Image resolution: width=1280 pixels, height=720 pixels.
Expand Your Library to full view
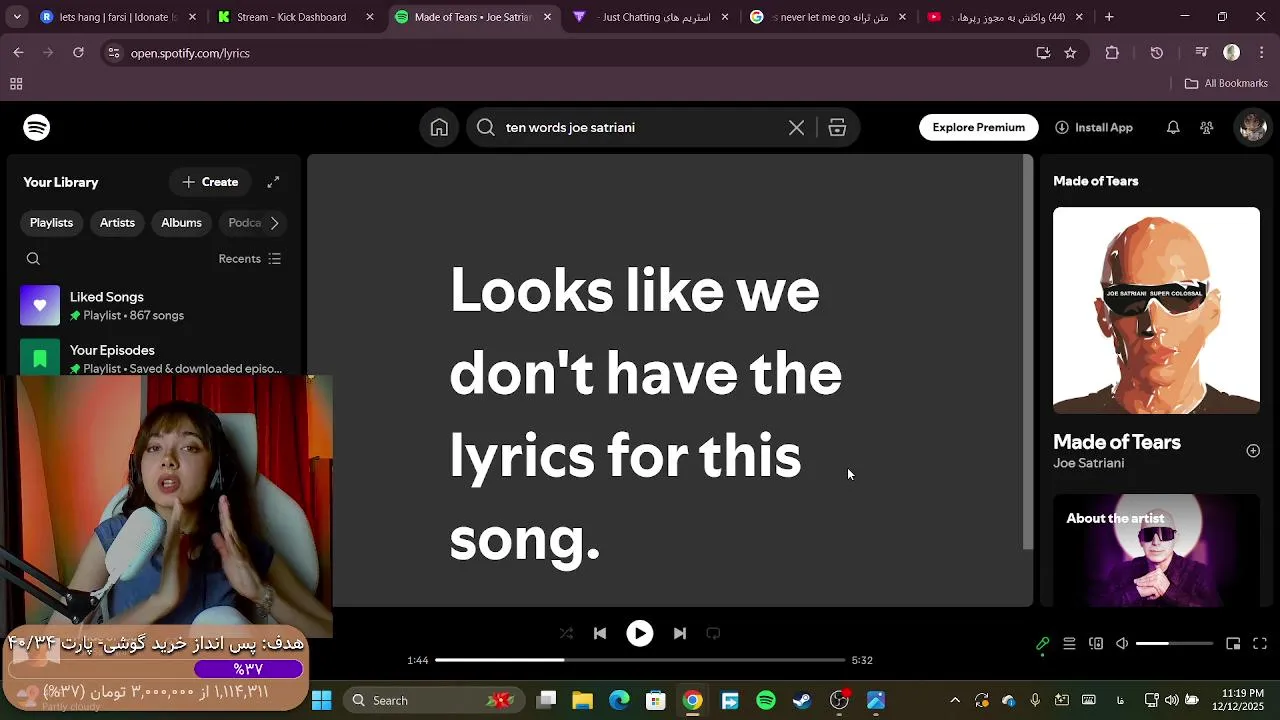(273, 182)
